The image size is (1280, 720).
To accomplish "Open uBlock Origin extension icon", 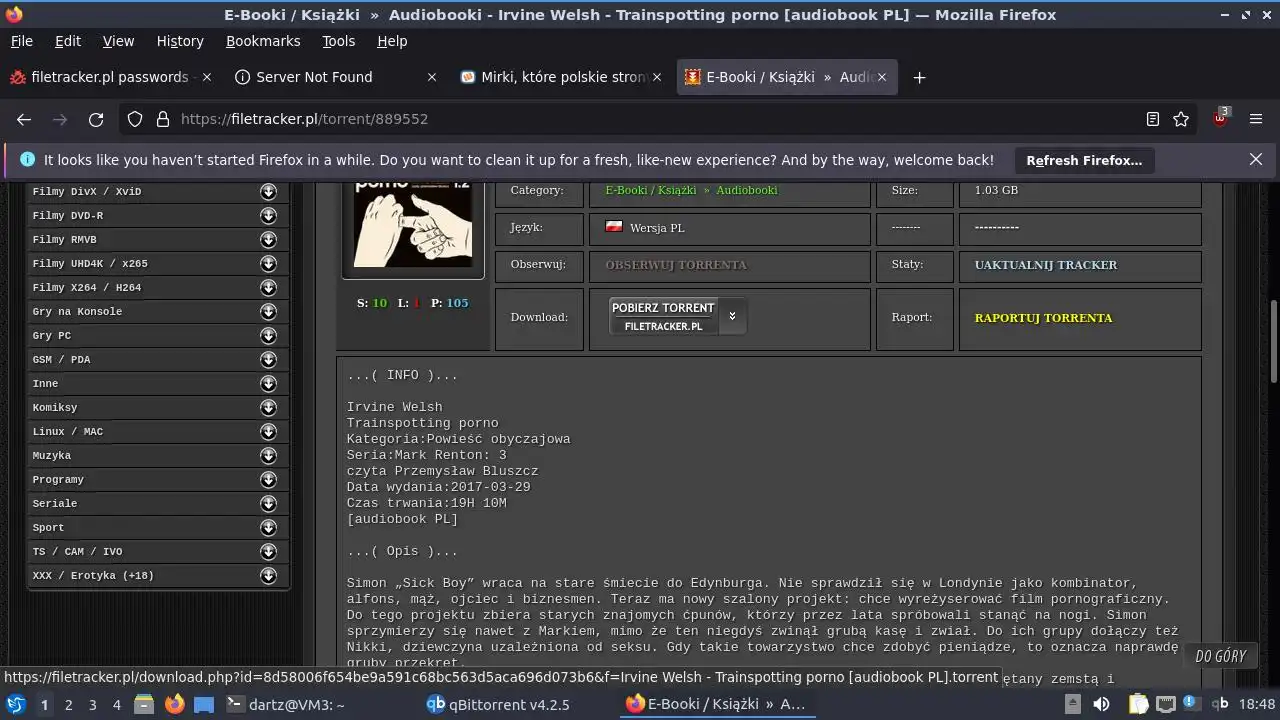I will point(1221,118).
